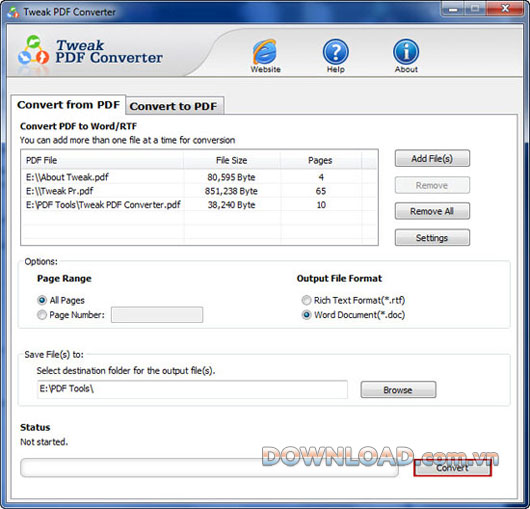
Task: Open the Settings button
Action: (432, 238)
